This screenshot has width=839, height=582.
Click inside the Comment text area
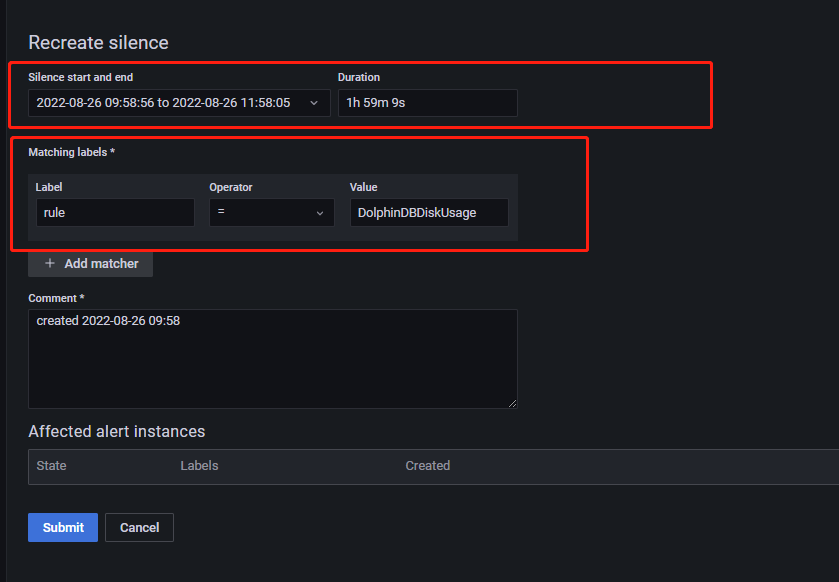pos(272,360)
